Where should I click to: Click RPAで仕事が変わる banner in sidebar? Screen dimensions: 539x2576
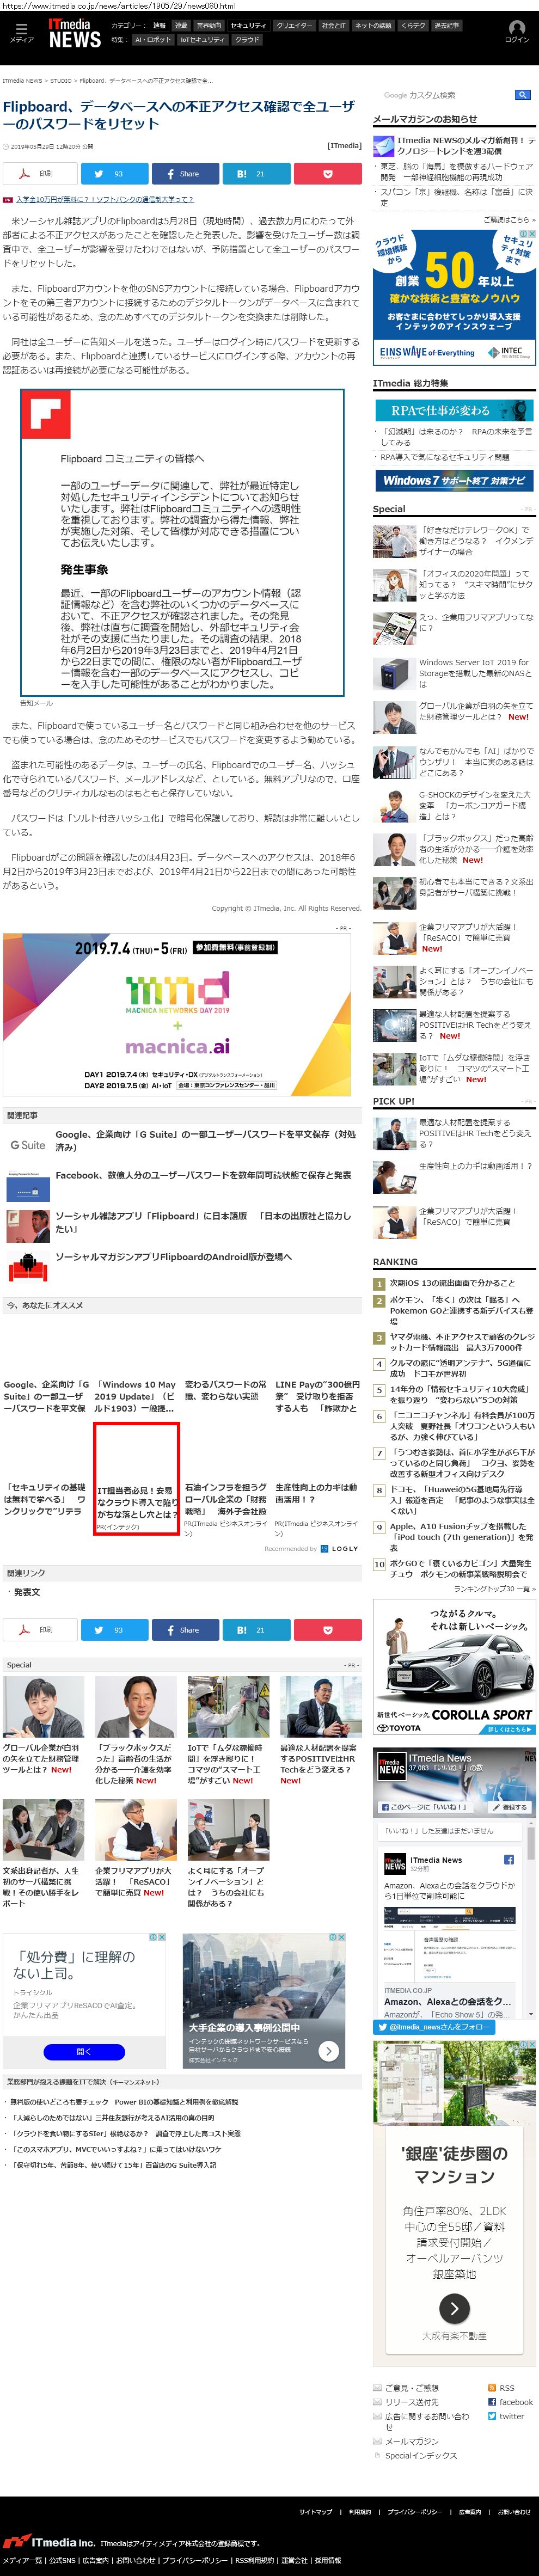(454, 410)
